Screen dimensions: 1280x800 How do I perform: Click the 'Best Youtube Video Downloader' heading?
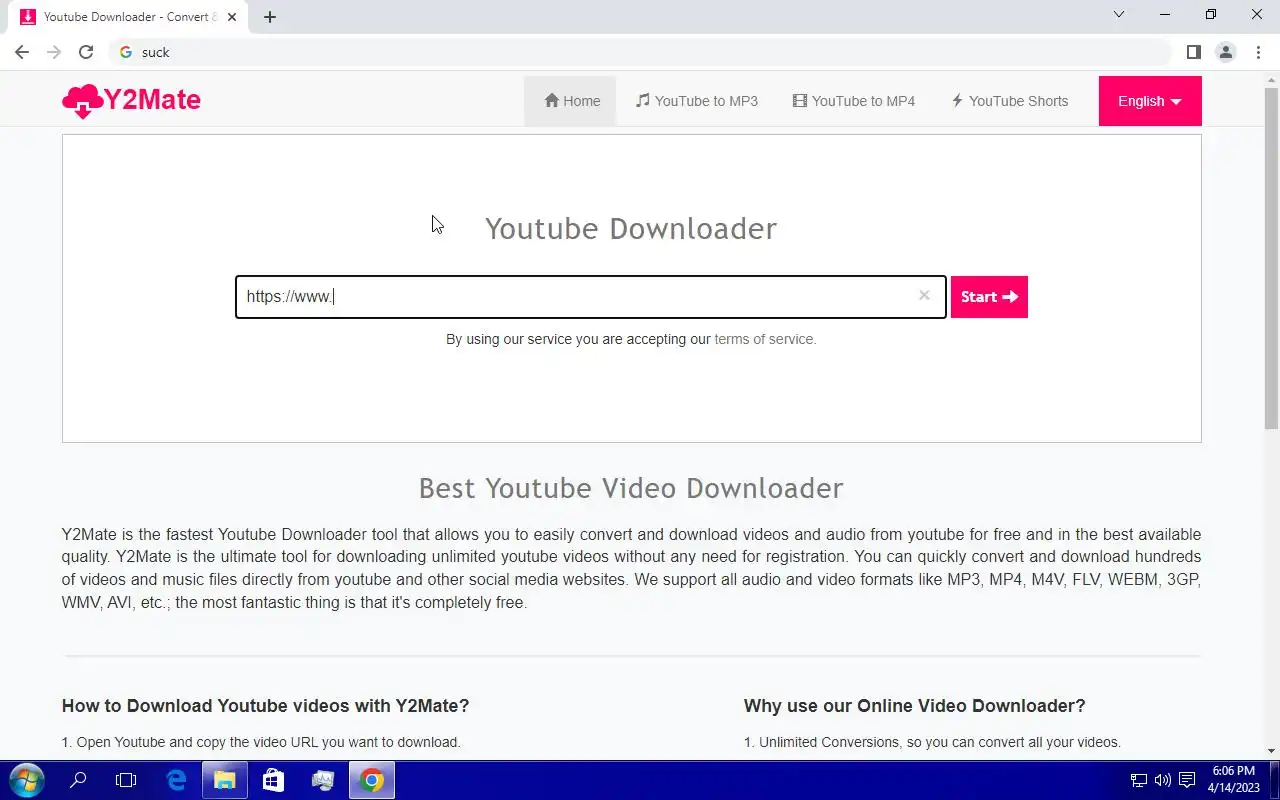click(x=631, y=488)
